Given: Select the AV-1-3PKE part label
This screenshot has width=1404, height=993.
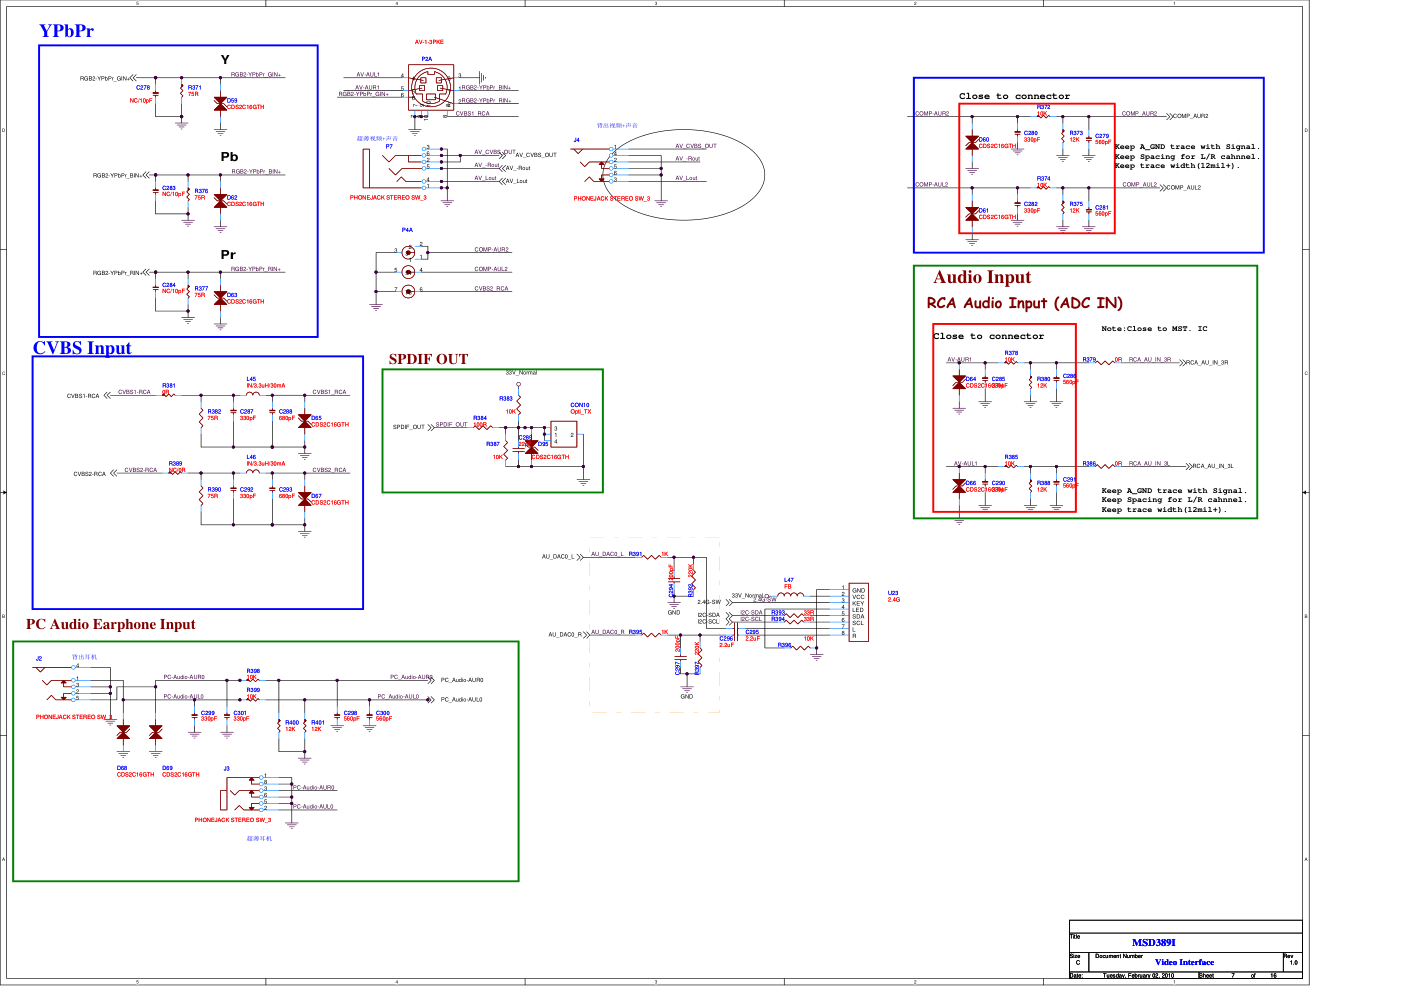Looking at the screenshot, I should [429, 42].
